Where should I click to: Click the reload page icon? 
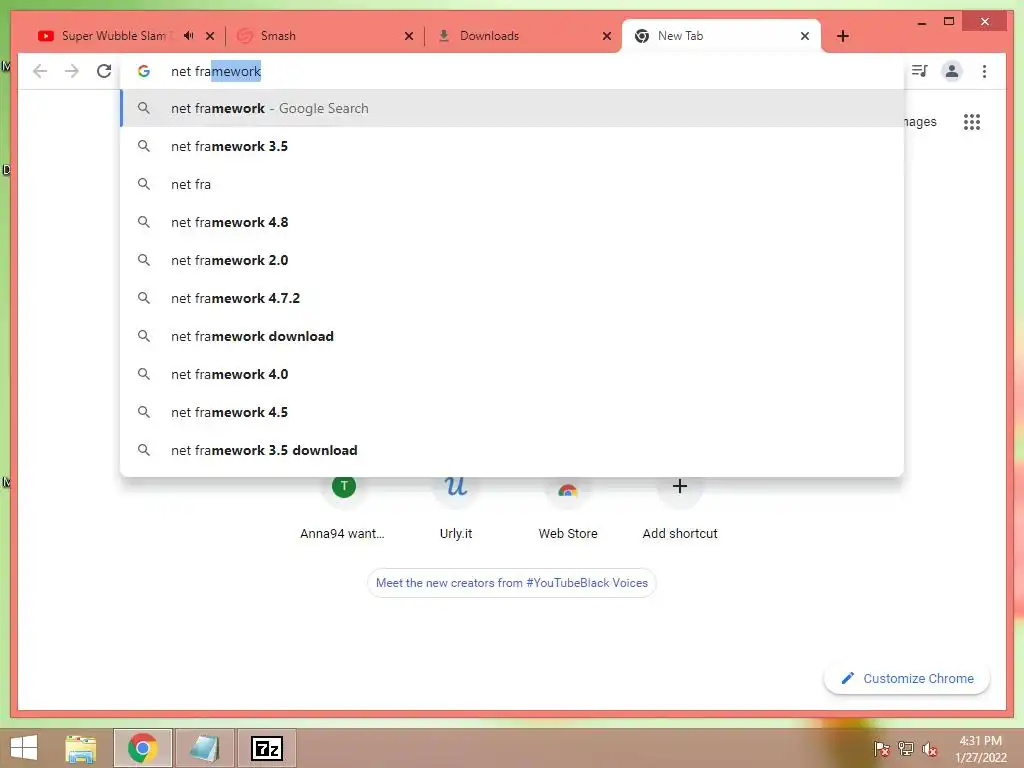pos(104,71)
